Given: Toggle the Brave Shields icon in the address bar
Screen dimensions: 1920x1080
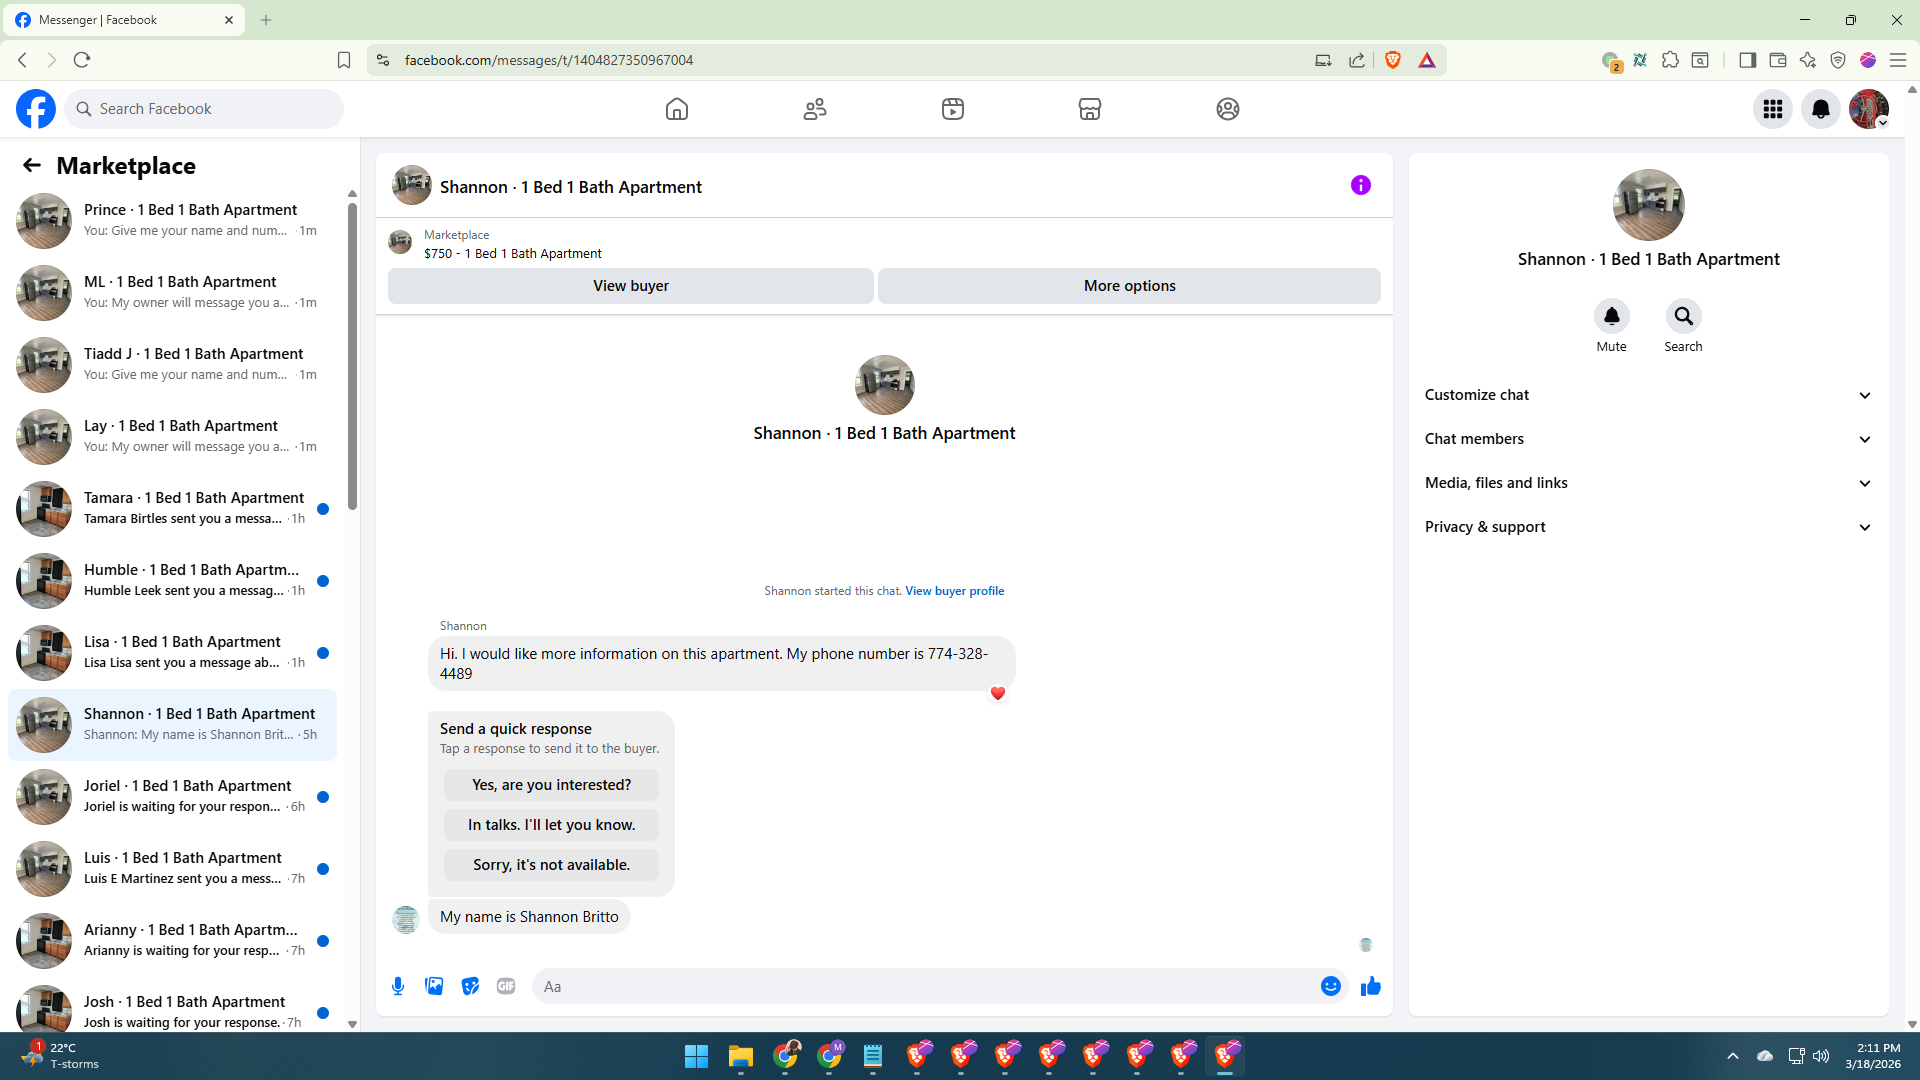Looking at the screenshot, I should 1392,60.
